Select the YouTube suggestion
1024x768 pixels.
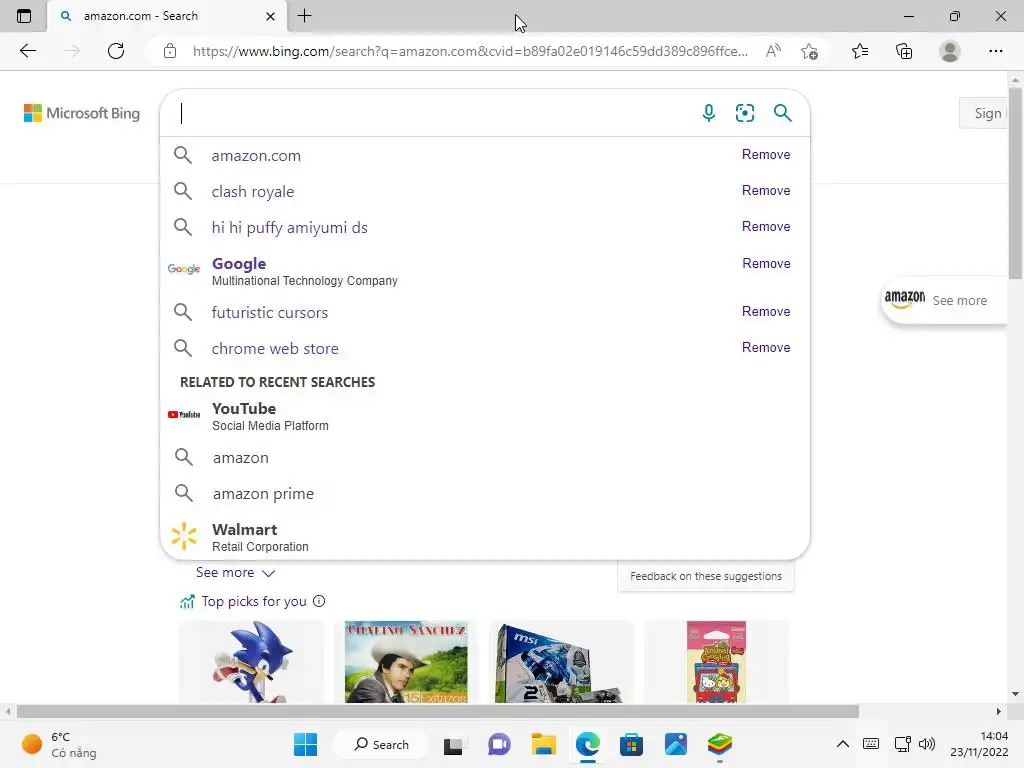(x=270, y=416)
